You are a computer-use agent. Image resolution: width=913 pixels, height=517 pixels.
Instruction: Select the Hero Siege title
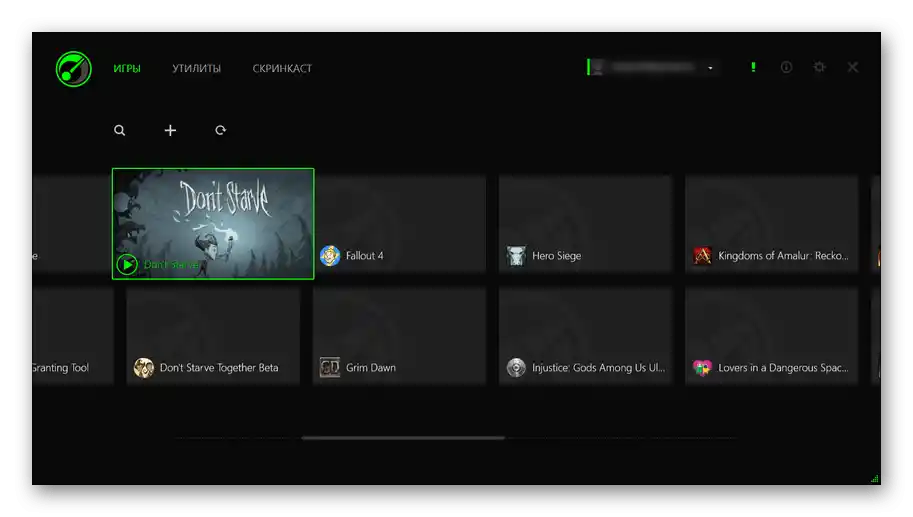tap(556, 256)
